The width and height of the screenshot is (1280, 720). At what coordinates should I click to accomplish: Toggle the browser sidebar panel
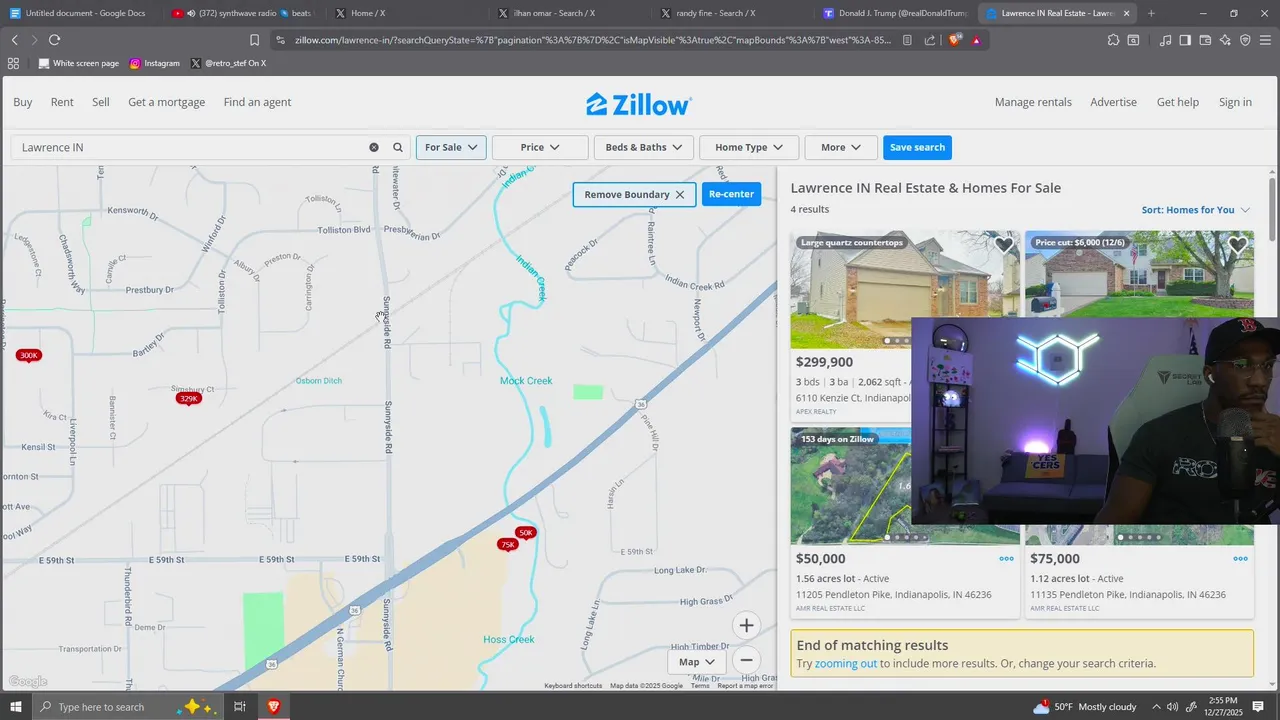click(x=1185, y=40)
